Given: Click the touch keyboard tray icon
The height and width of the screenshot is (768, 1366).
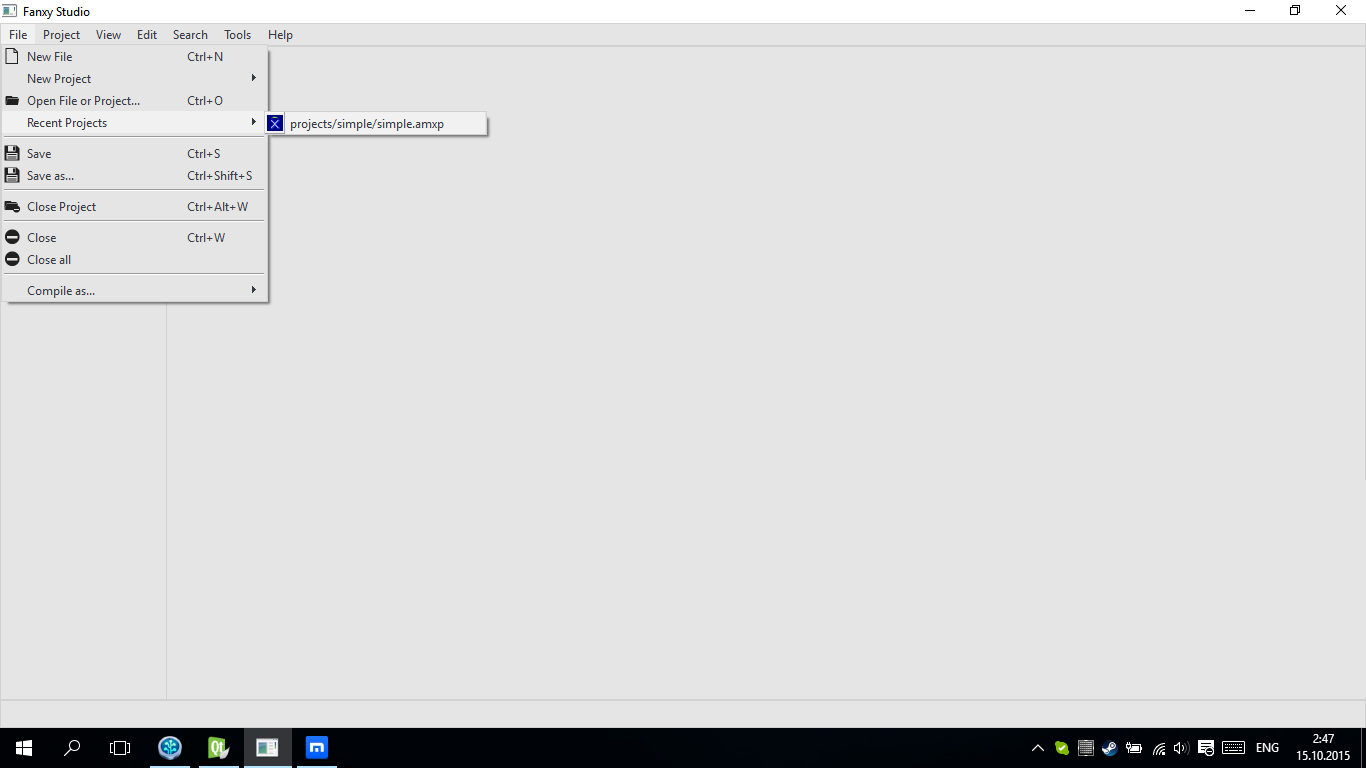Looking at the screenshot, I should coord(1233,748).
